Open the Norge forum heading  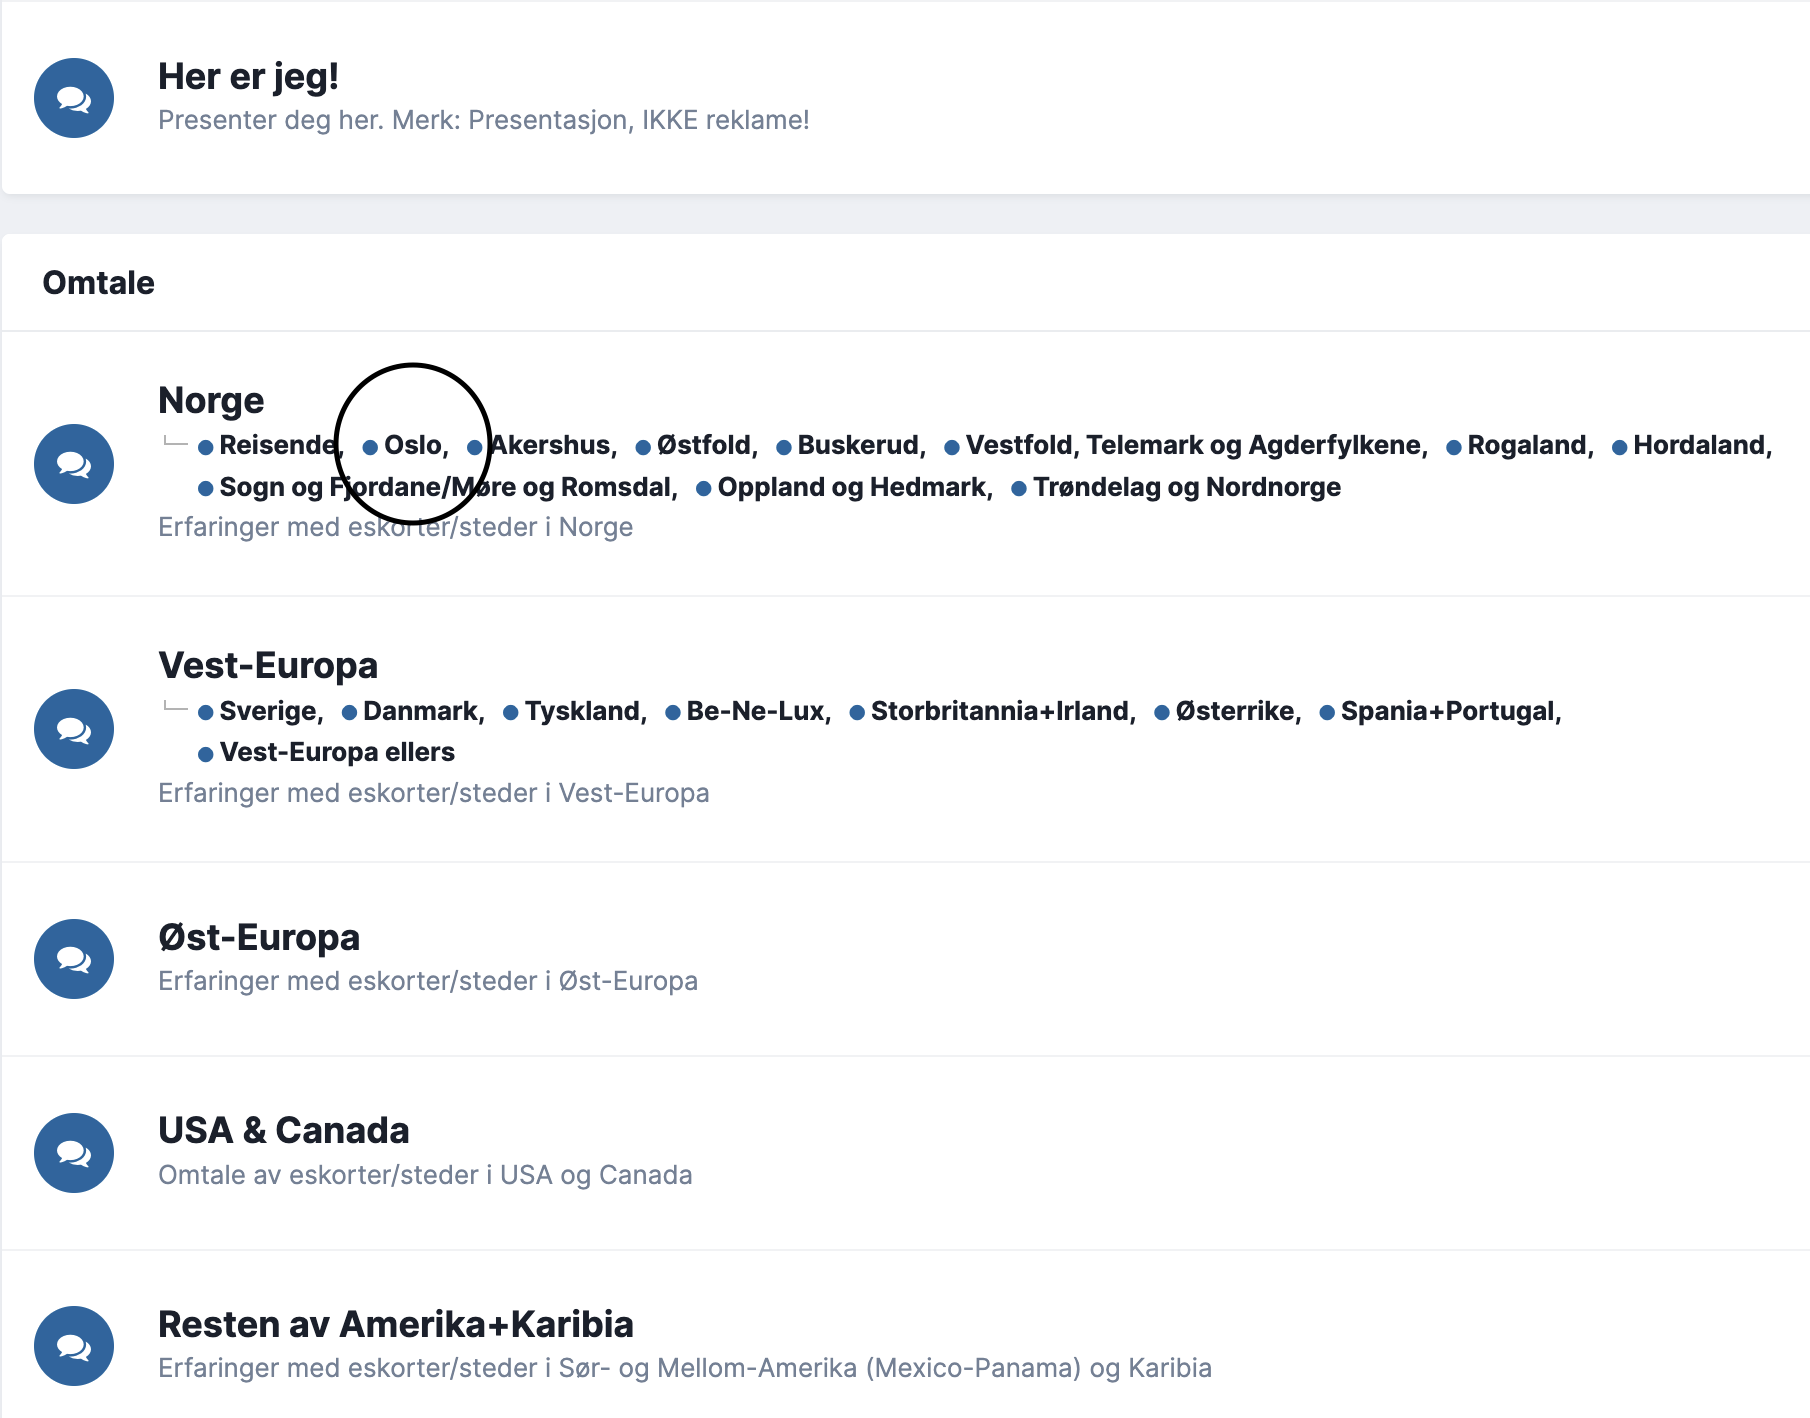pyautogui.click(x=211, y=400)
